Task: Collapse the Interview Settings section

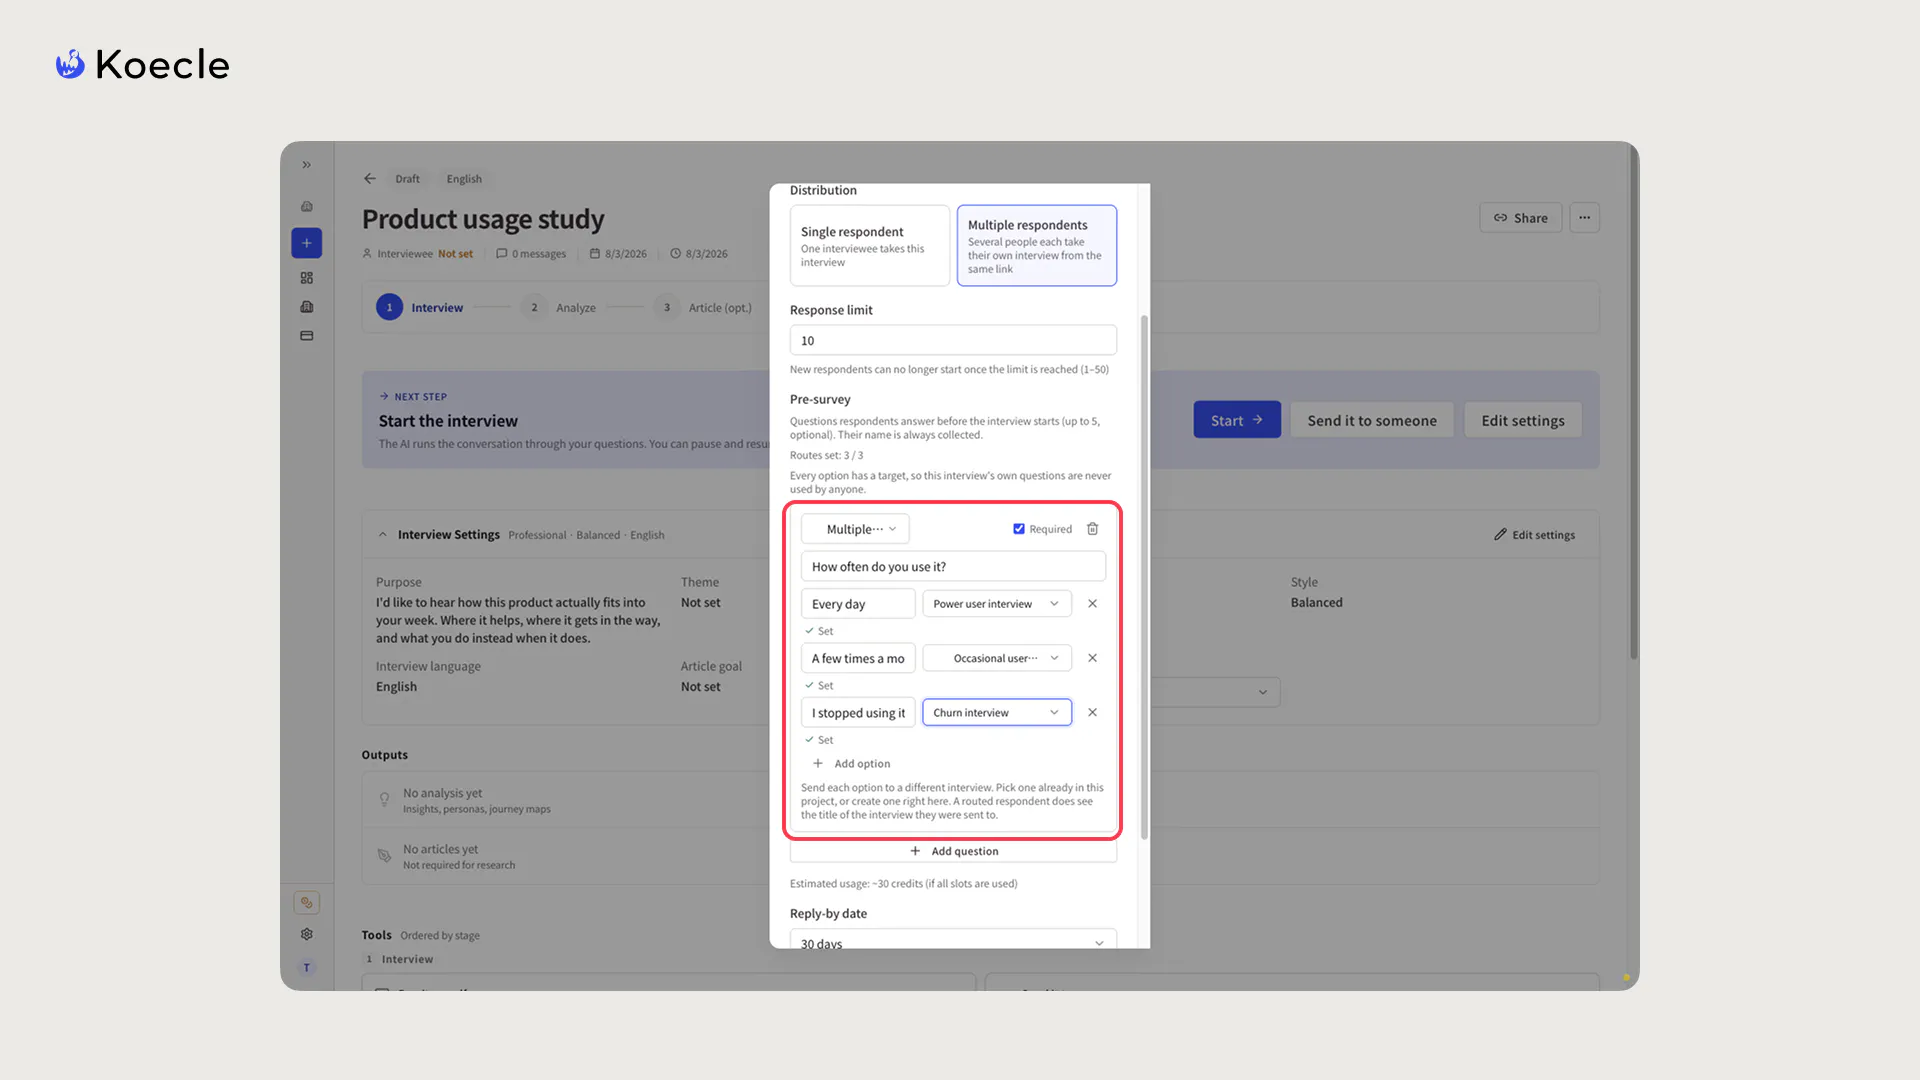Action: [x=383, y=535]
